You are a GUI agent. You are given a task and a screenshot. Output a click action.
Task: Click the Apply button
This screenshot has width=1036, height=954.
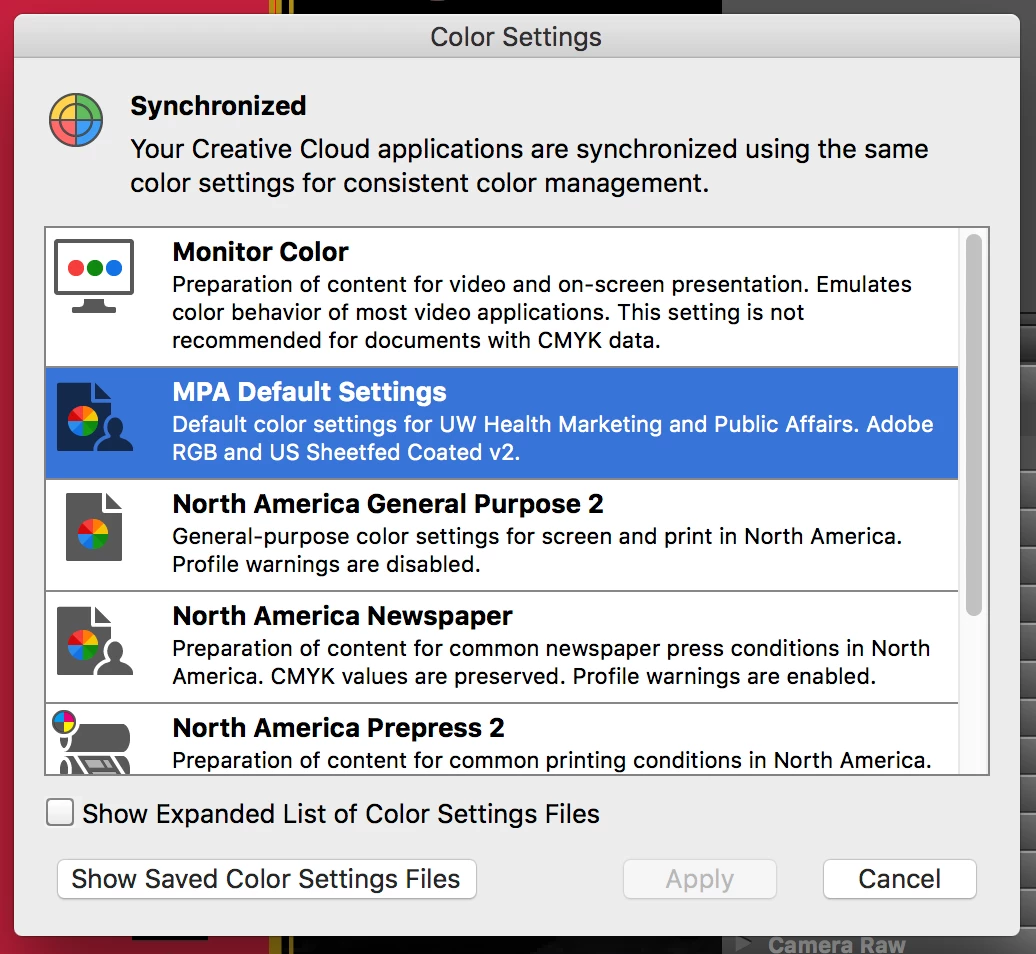[x=700, y=879]
